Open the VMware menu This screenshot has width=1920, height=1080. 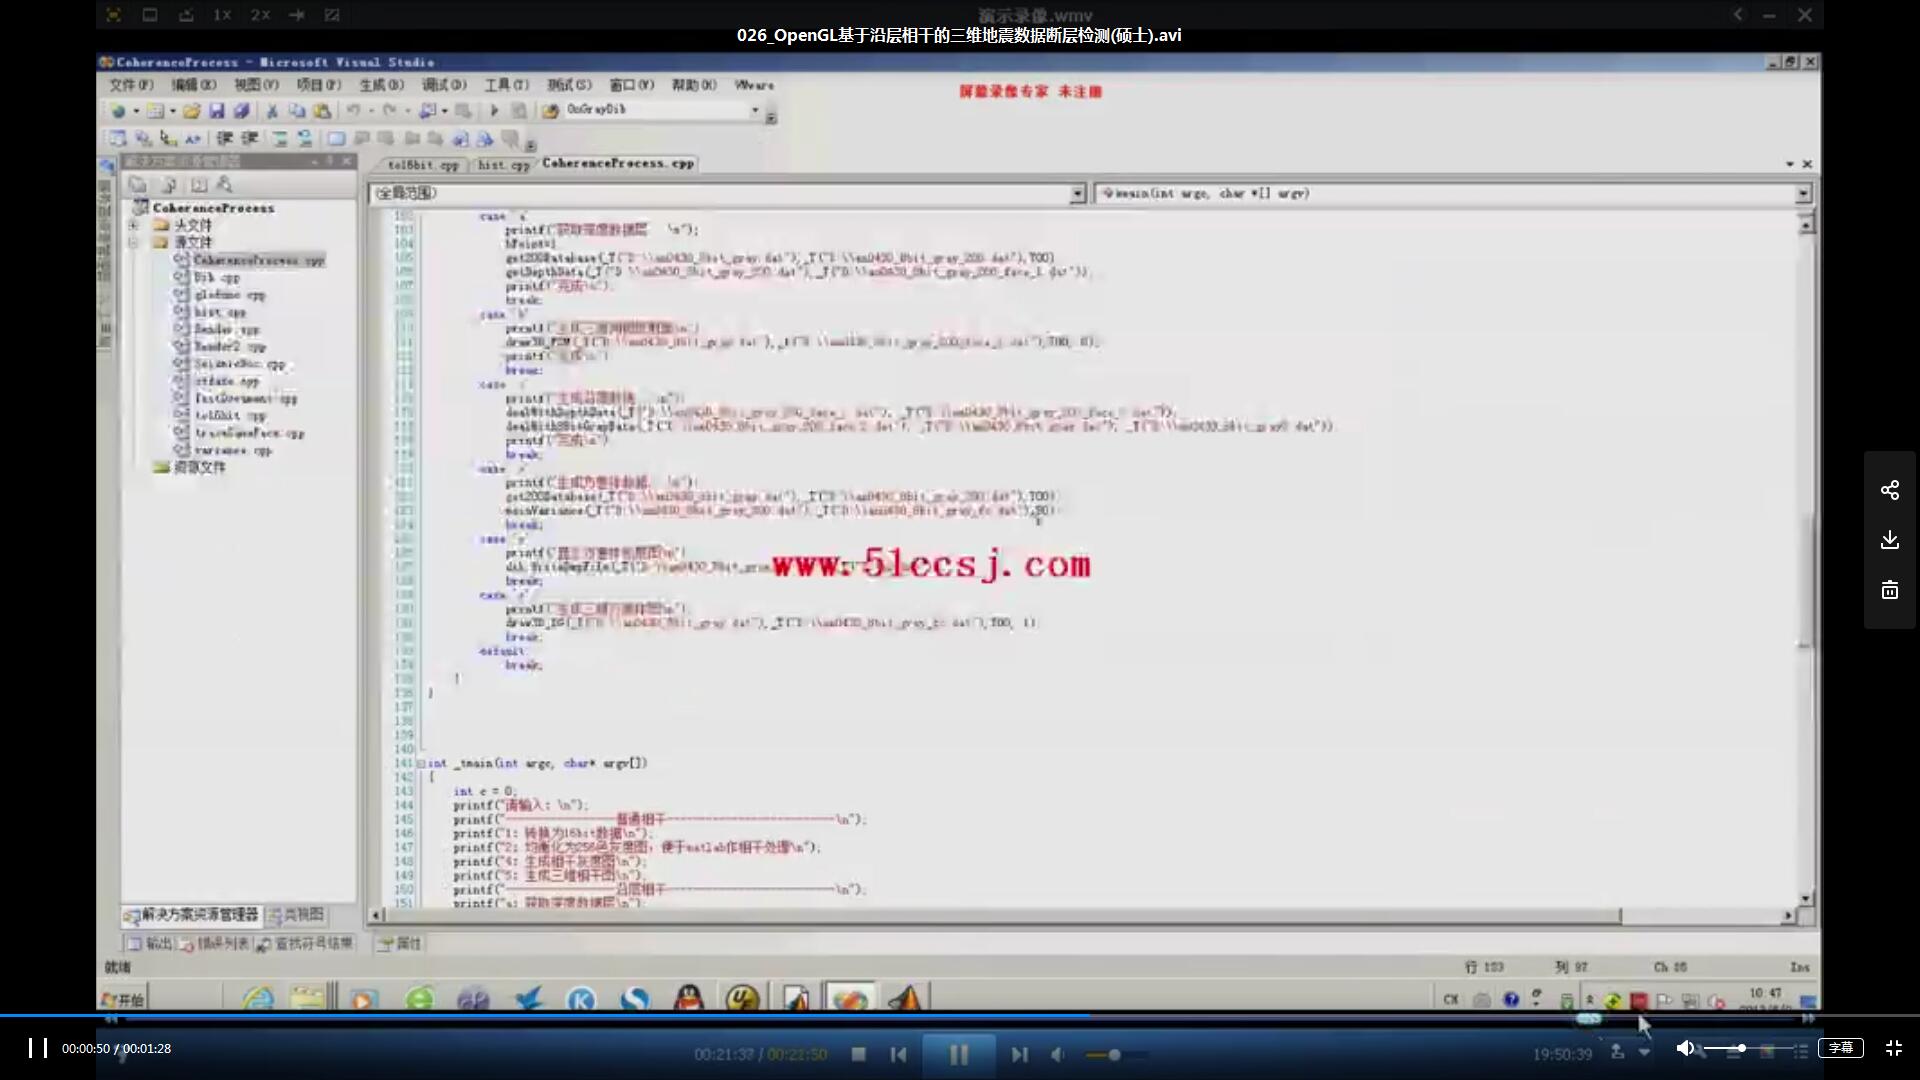pos(754,85)
